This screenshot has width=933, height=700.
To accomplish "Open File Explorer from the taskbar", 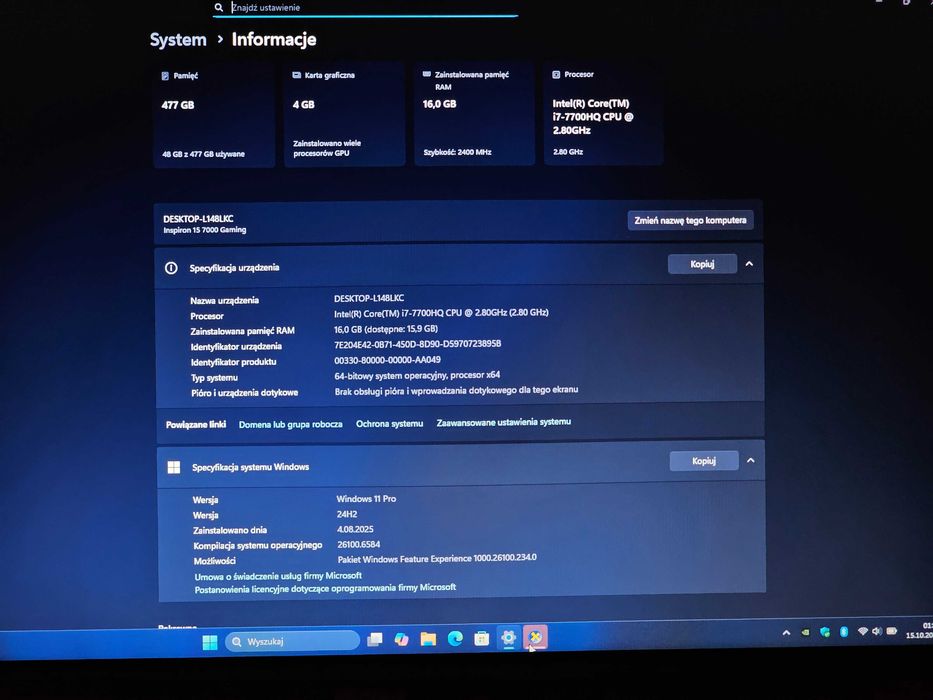I will pyautogui.click(x=428, y=639).
